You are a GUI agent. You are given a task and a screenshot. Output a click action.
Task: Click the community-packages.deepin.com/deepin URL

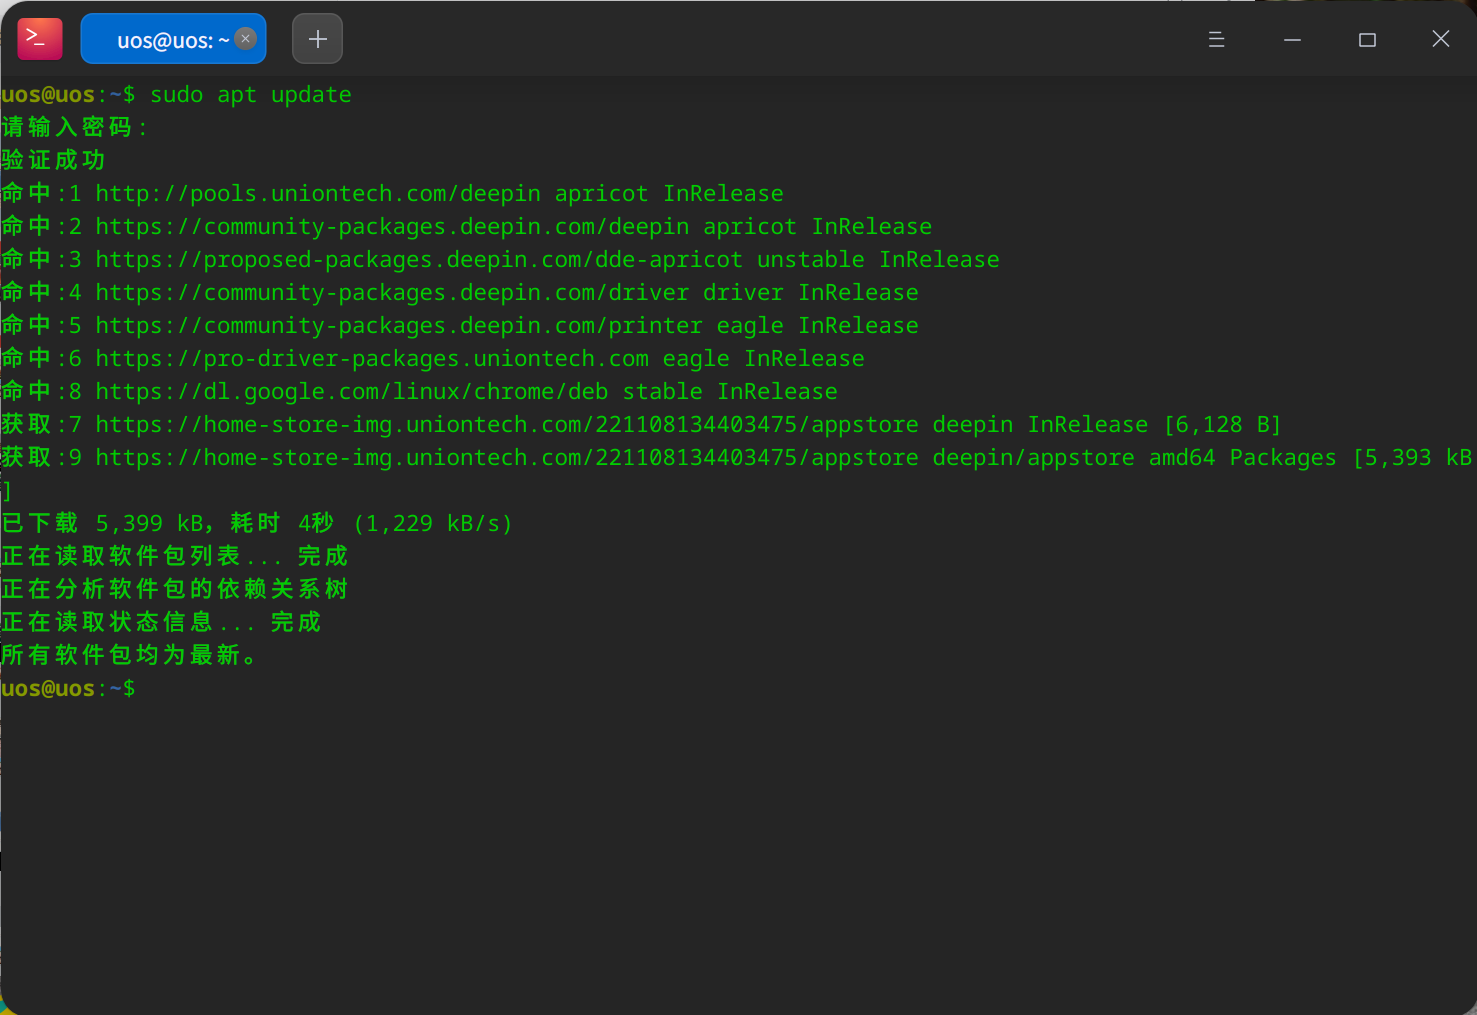392,227
